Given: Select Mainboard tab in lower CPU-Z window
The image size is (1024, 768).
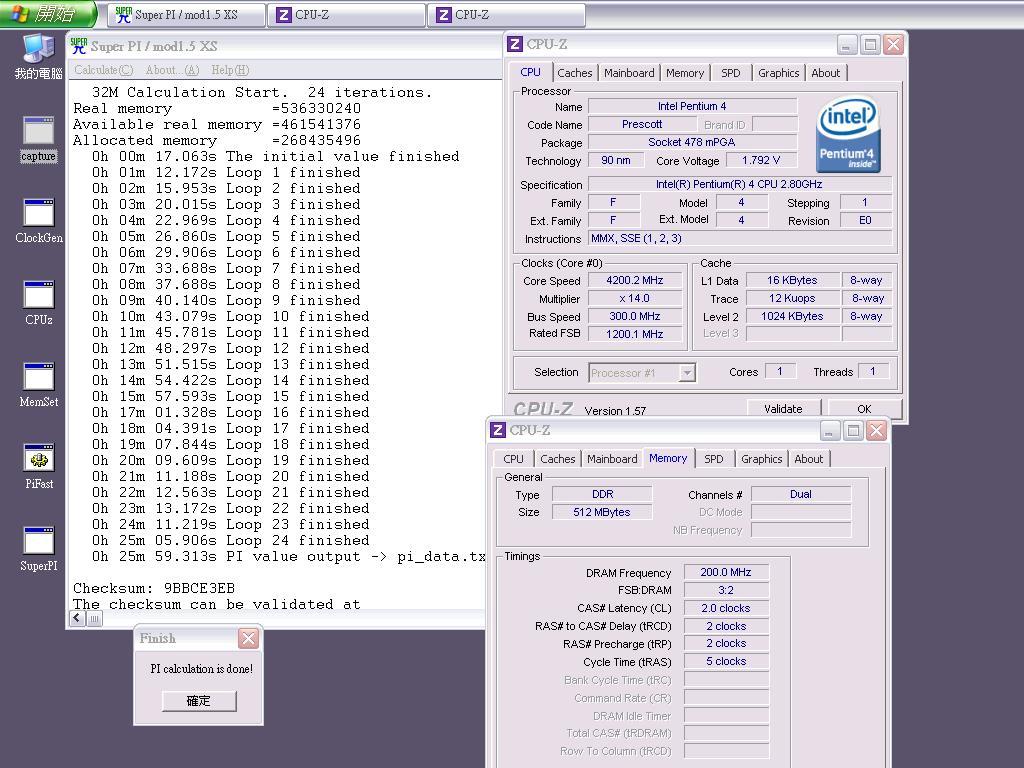Looking at the screenshot, I should point(612,459).
